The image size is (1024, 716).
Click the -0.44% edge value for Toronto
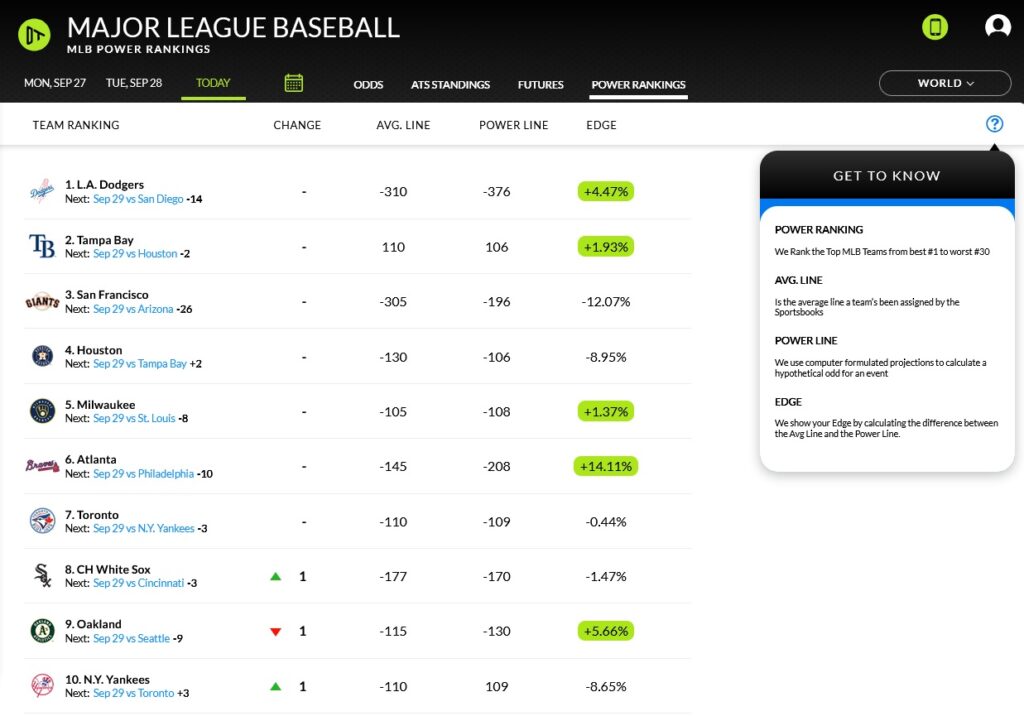tap(605, 522)
